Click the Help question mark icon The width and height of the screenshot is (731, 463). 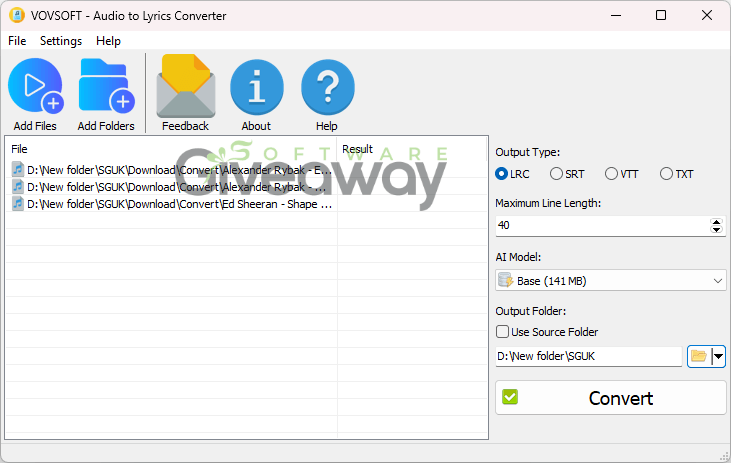click(x=327, y=87)
